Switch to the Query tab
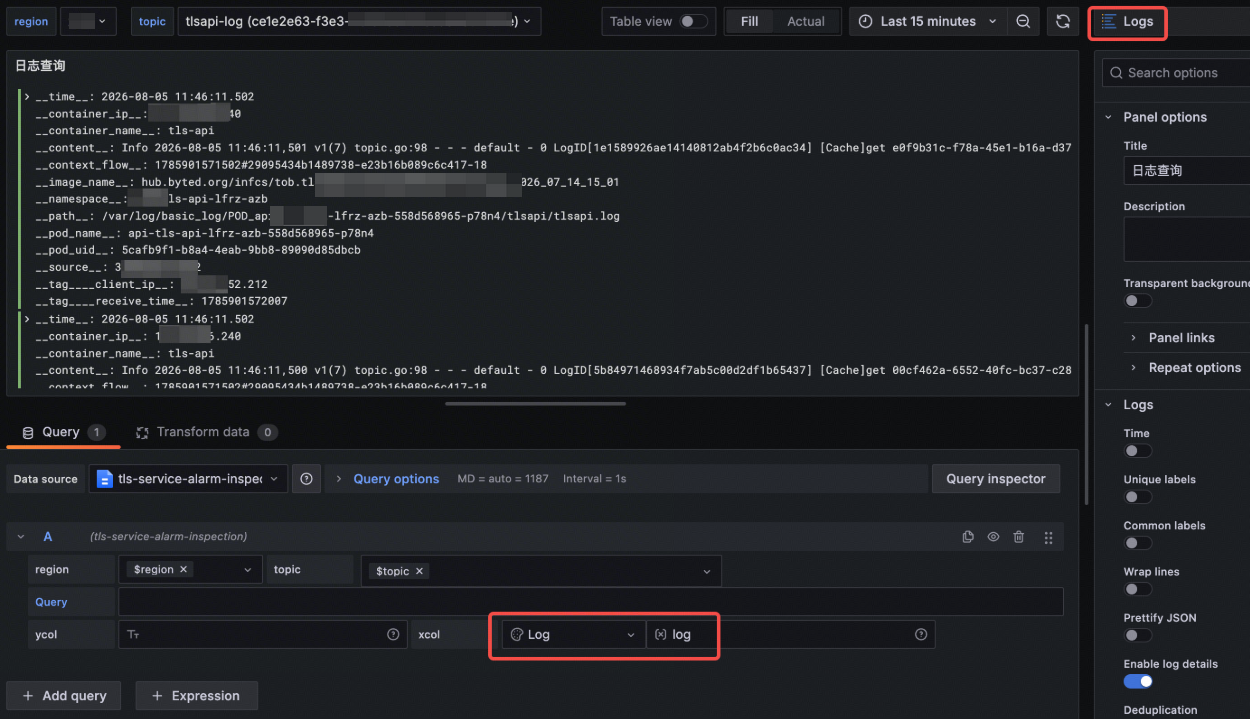The image size is (1250, 719). 63,432
